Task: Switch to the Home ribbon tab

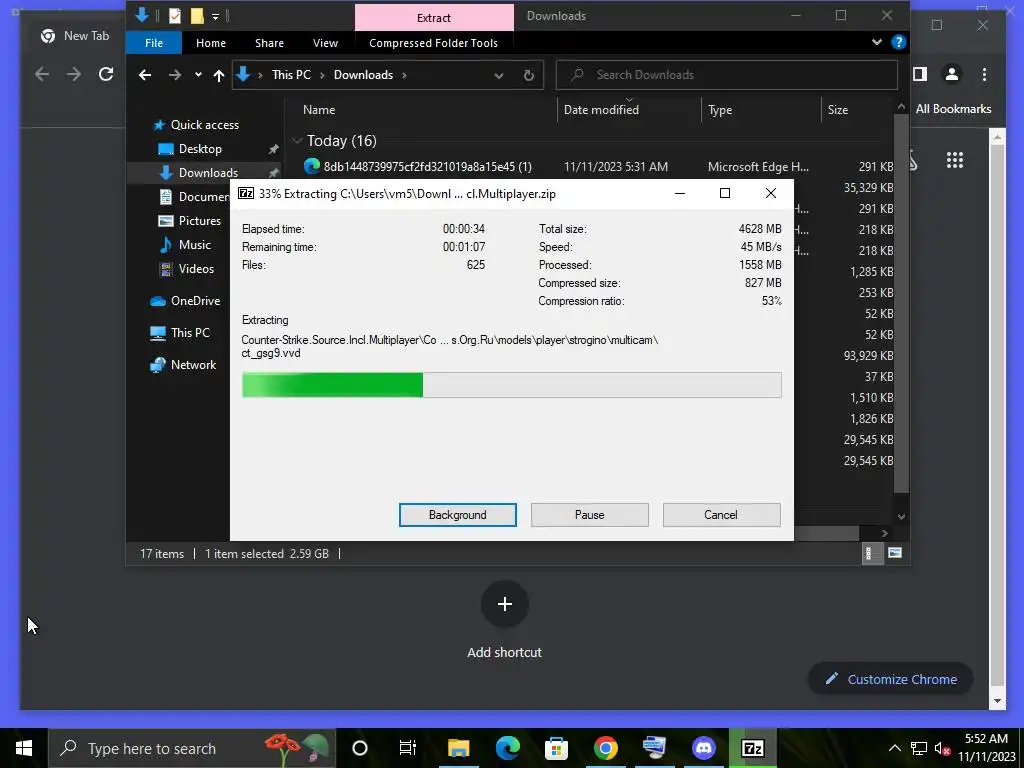Action: (211, 43)
